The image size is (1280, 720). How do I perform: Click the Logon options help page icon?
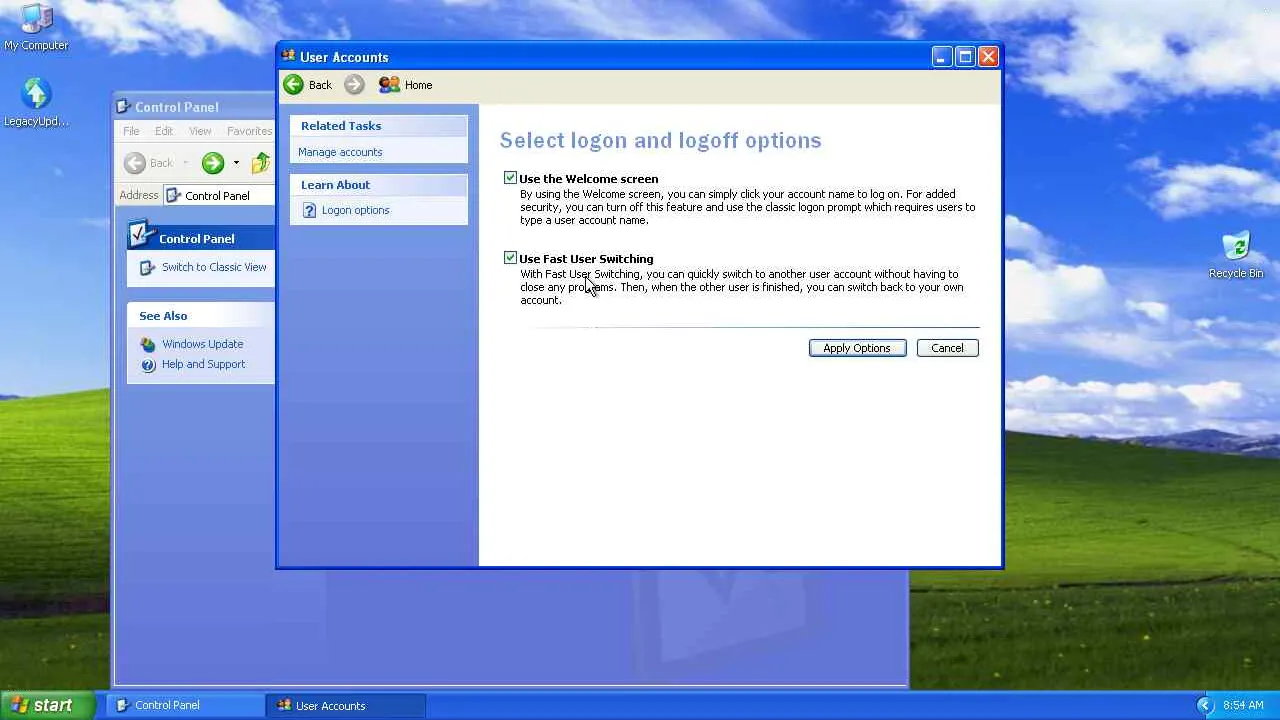tap(309, 210)
